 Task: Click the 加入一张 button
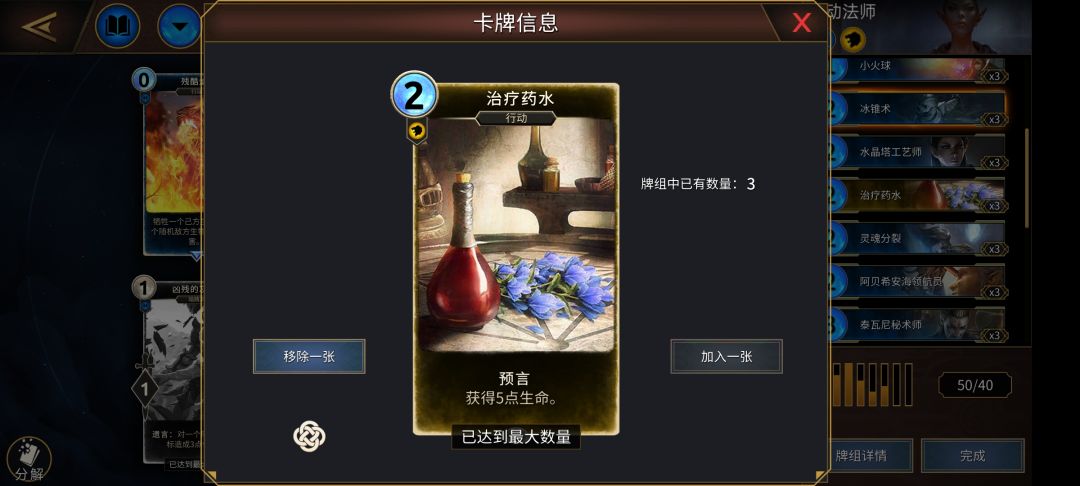tap(726, 357)
